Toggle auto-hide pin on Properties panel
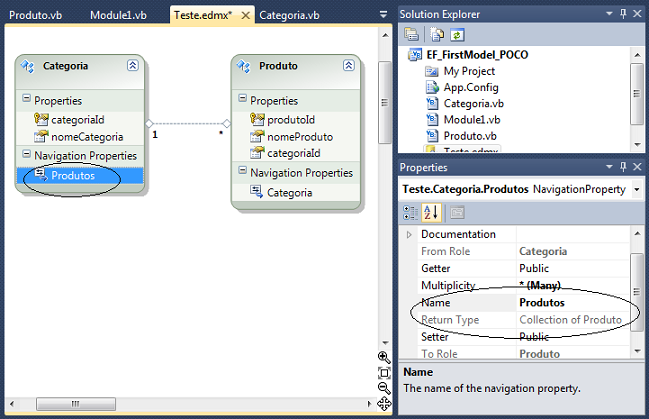This screenshot has height=419, width=649. point(623,167)
